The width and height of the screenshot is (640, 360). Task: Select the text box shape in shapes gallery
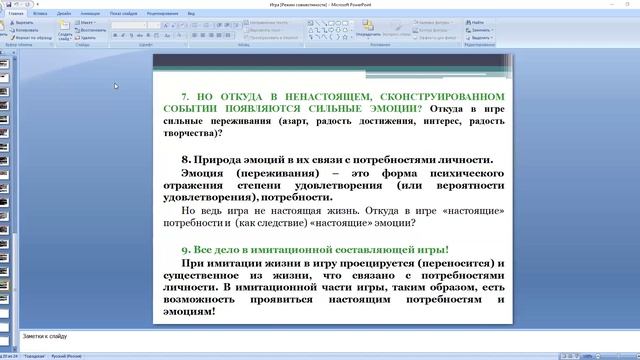(x=311, y=23)
